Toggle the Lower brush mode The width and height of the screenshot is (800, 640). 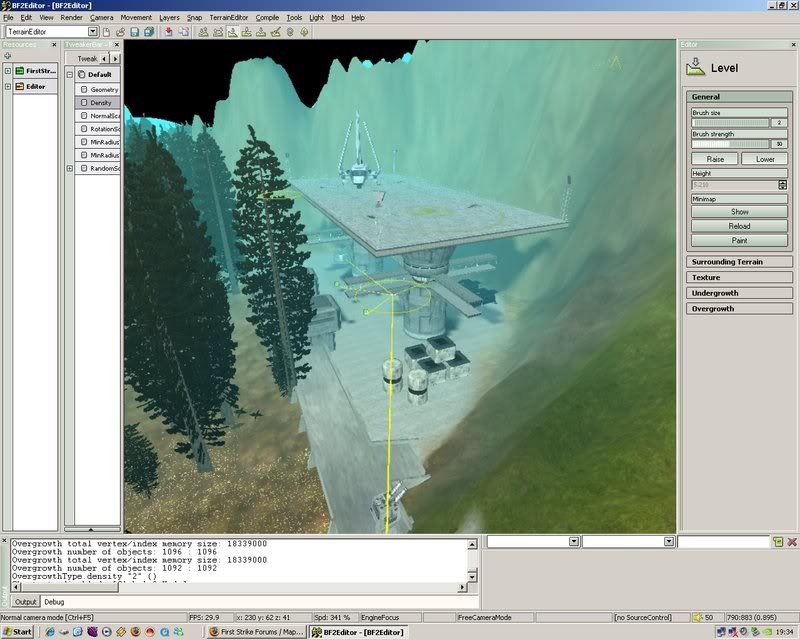[x=765, y=159]
